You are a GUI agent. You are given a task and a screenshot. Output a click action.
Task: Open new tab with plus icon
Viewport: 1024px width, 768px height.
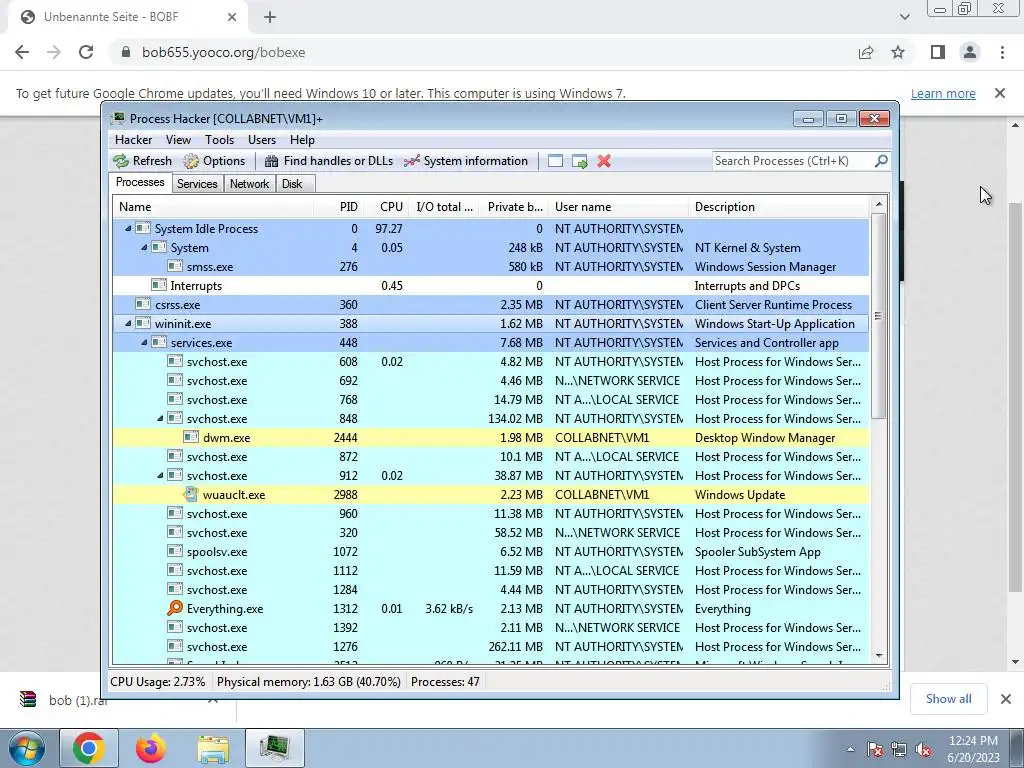270,17
